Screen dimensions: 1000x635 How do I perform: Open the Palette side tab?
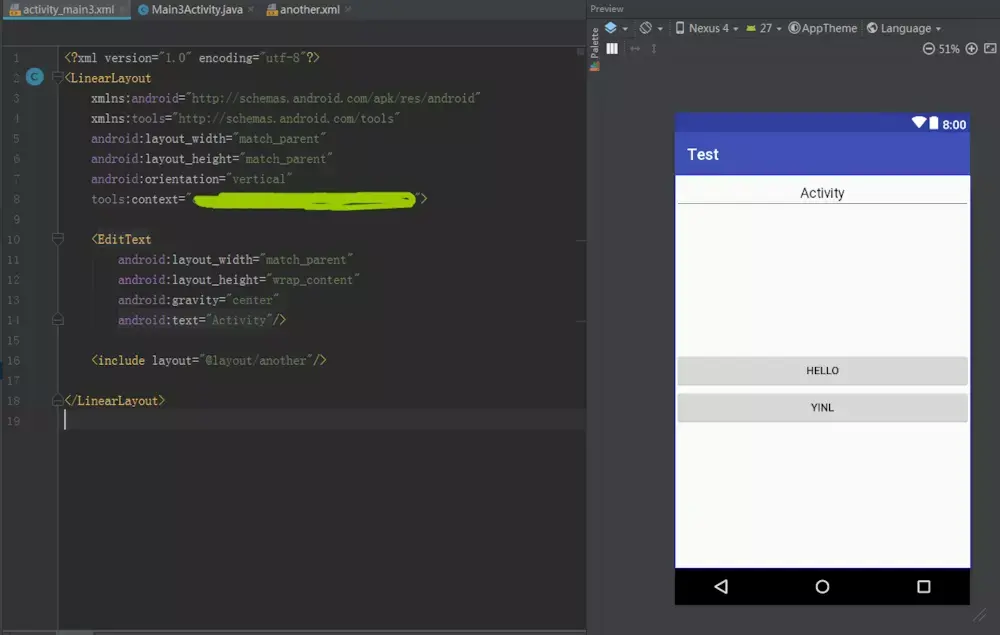pyautogui.click(x=594, y=48)
